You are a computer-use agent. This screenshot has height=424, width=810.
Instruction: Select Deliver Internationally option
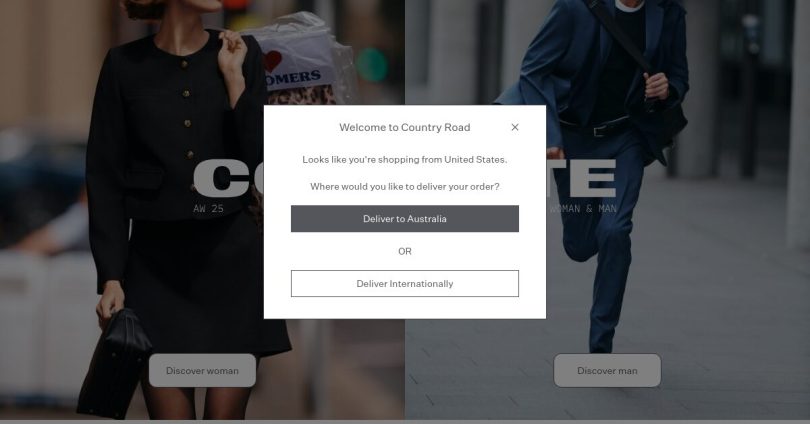[404, 284]
